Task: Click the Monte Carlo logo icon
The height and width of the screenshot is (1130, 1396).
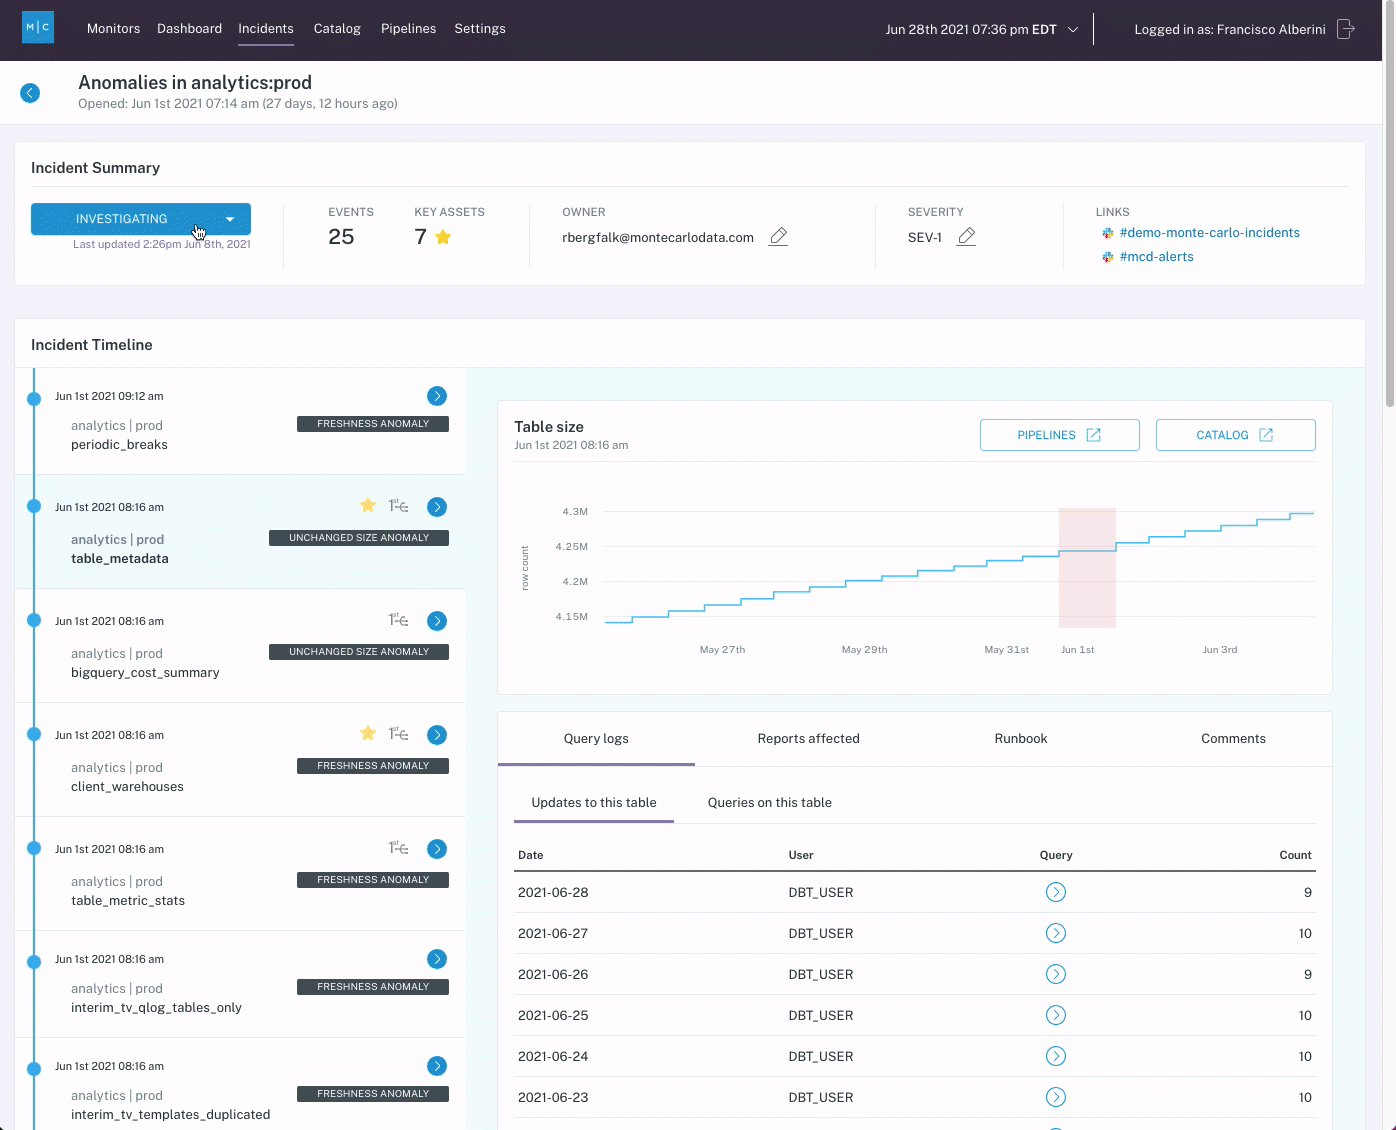Action: [38, 28]
